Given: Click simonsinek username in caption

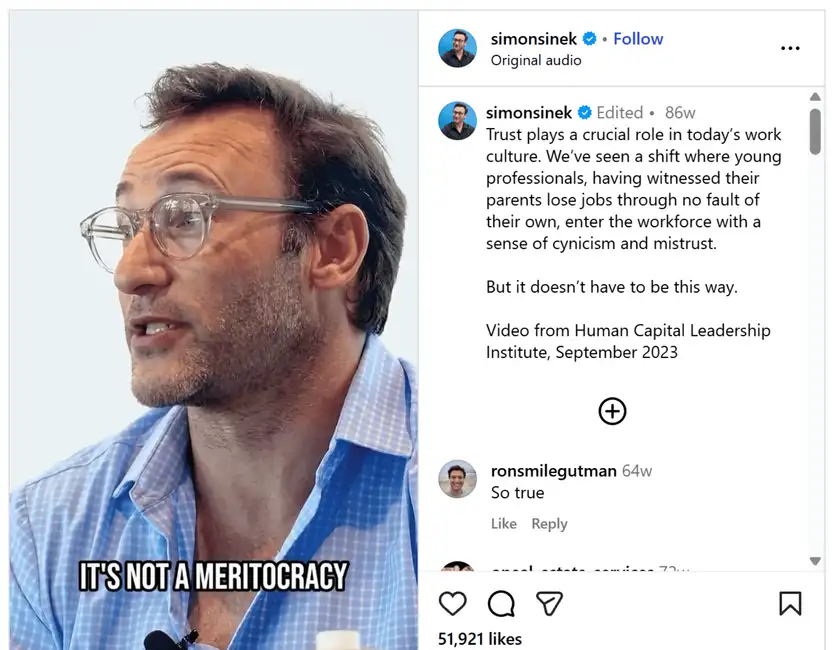Looking at the screenshot, I should pos(529,113).
